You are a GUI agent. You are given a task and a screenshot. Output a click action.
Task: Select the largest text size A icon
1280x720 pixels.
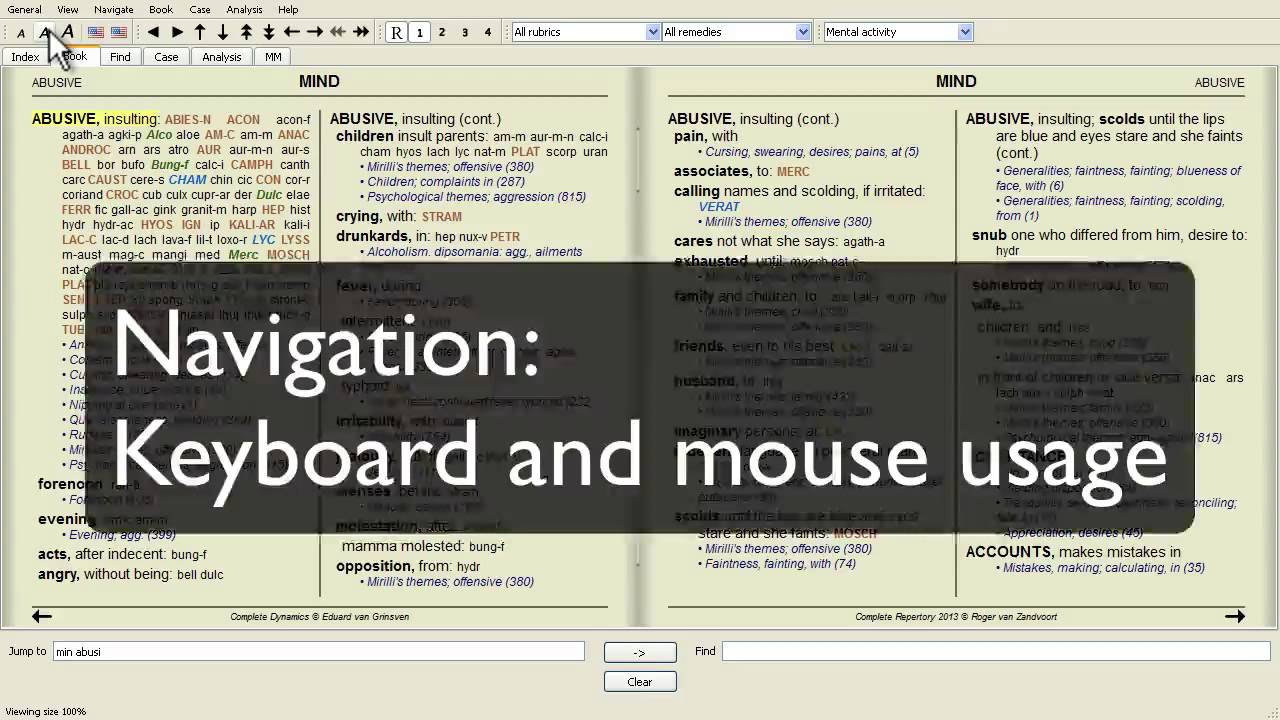click(67, 33)
